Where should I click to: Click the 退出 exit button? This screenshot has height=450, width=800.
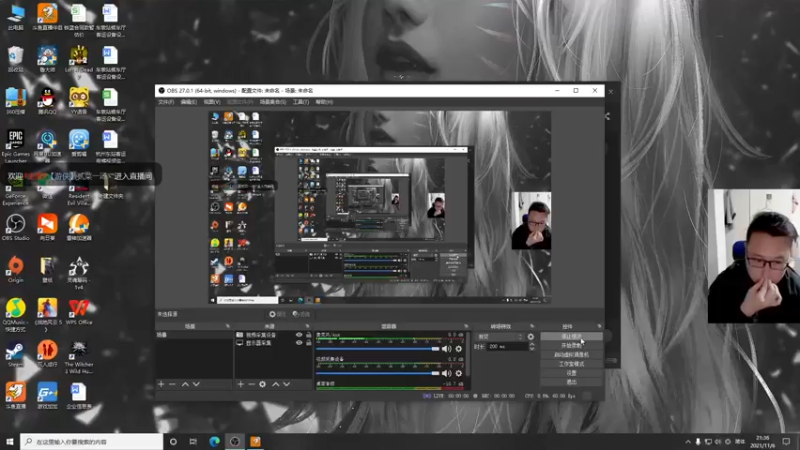[571, 382]
